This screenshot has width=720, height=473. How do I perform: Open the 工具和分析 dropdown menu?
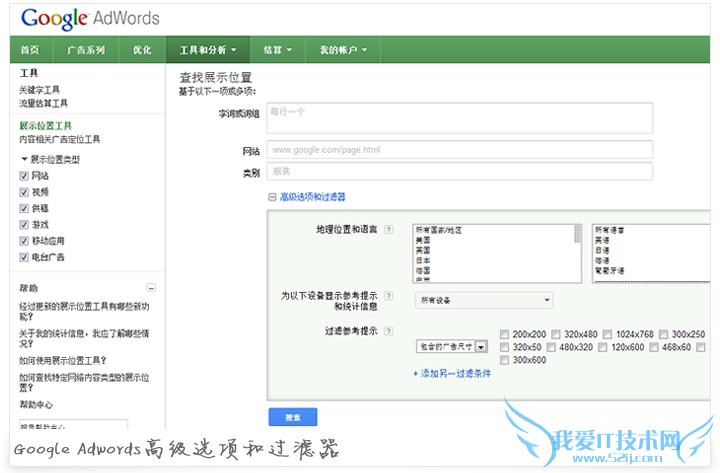click(x=208, y=50)
